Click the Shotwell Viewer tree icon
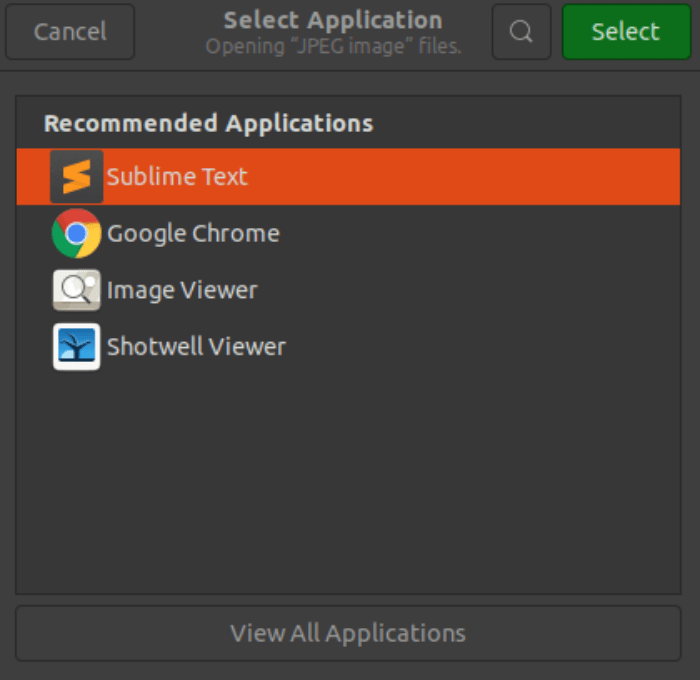The width and height of the screenshot is (700, 680). pos(77,347)
